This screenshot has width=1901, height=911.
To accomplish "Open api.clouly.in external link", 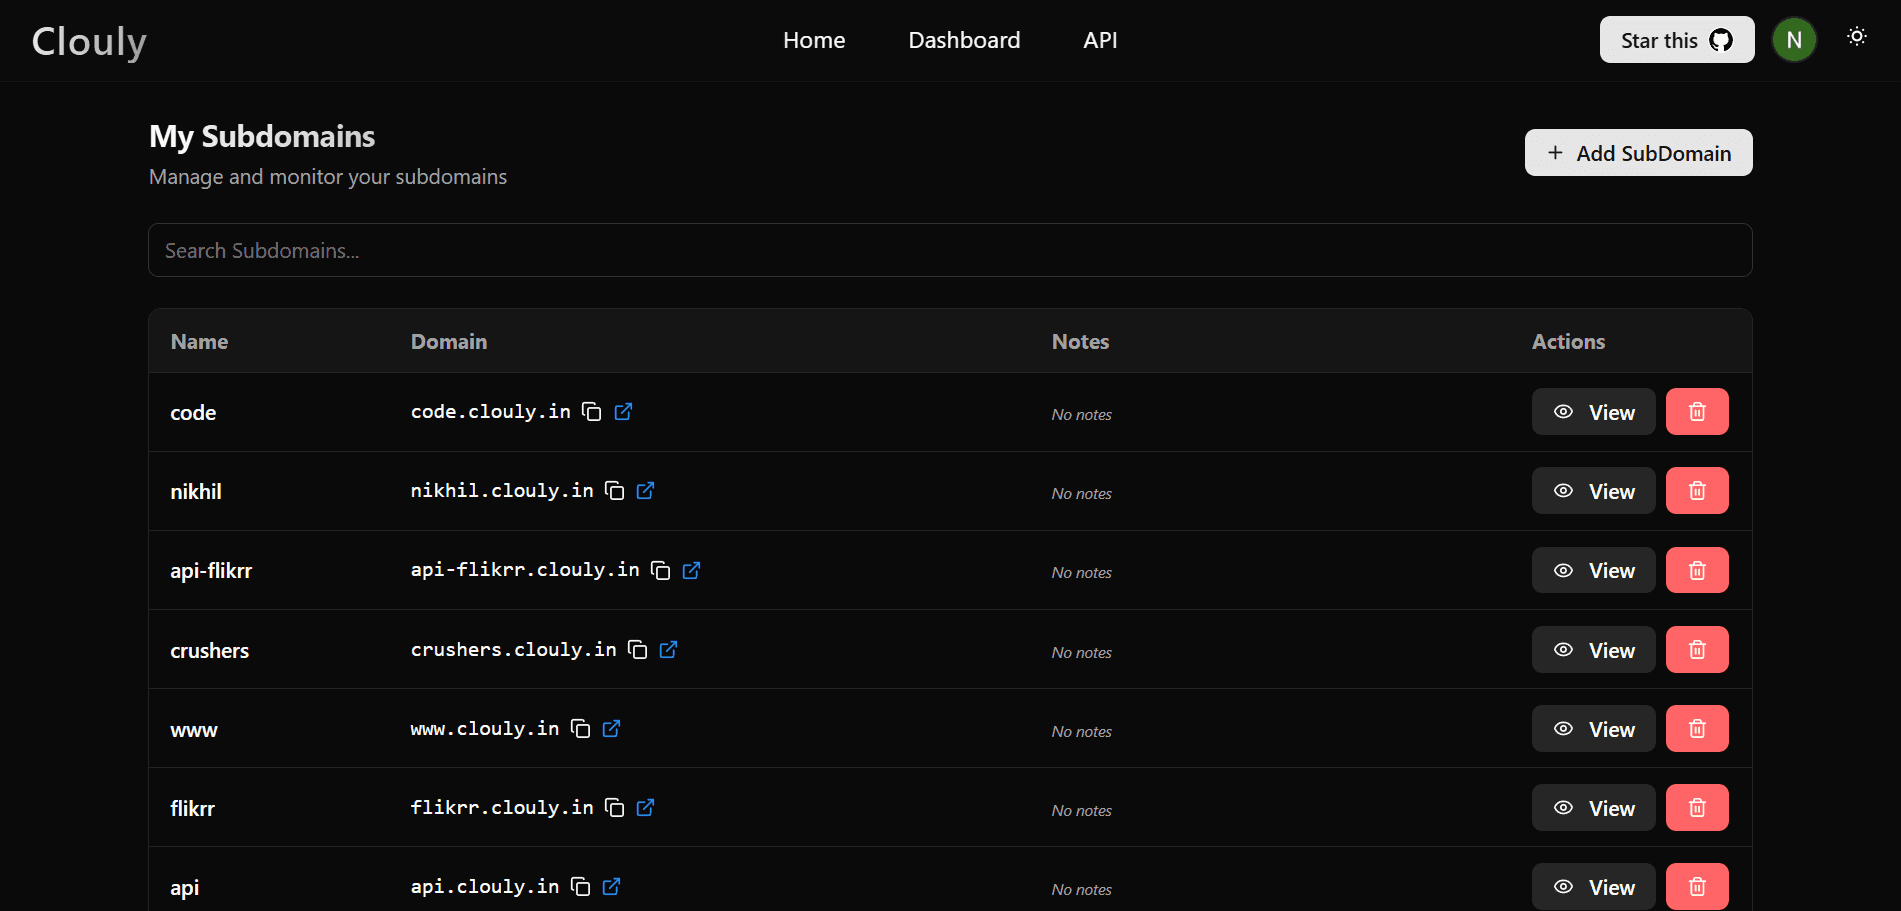I will [x=612, y=887].
